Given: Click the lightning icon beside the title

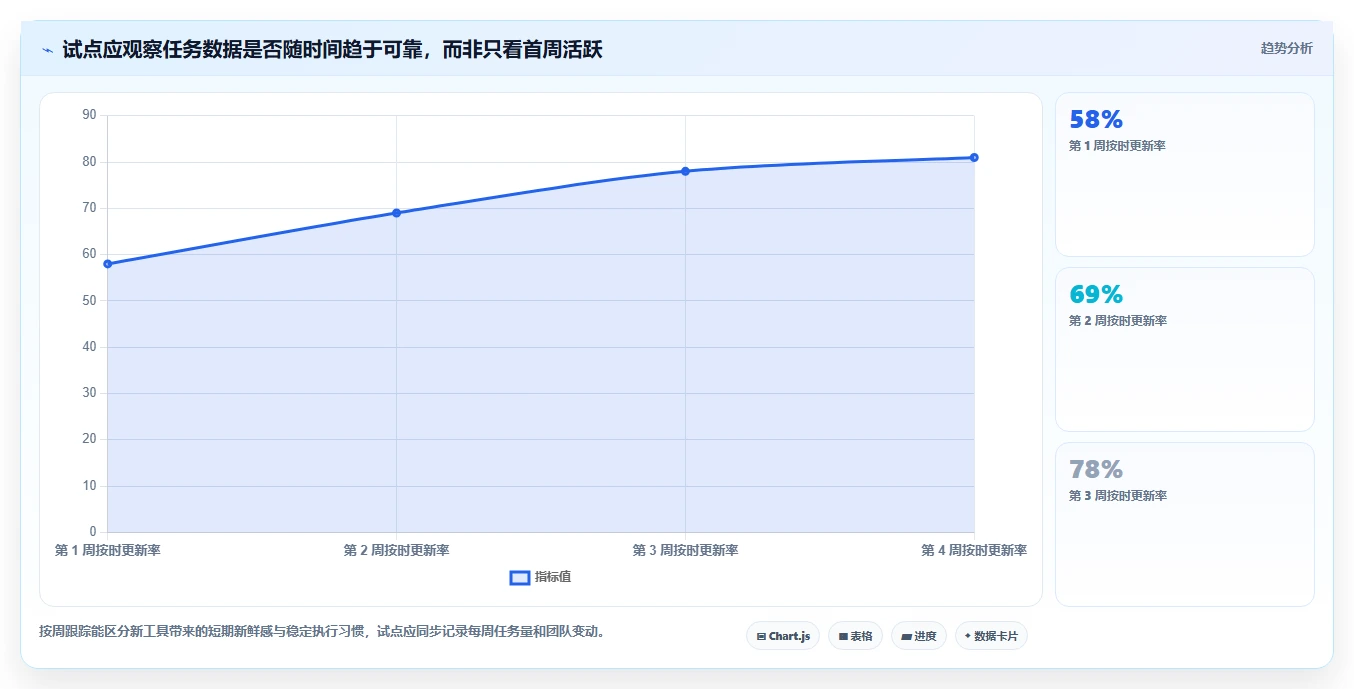Looking at the screenshot, I should [47, 50].
